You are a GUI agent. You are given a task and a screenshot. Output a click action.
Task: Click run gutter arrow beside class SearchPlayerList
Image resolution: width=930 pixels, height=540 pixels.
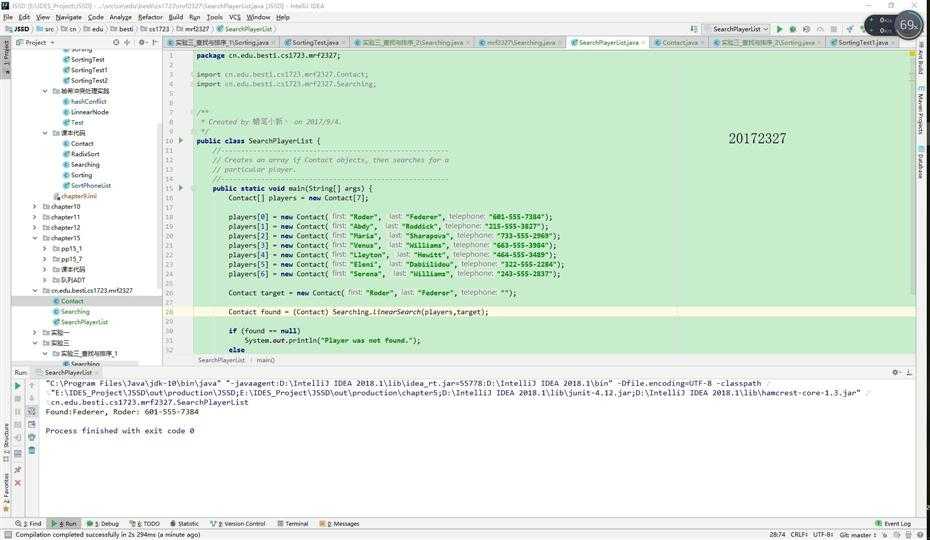point(181,141)
